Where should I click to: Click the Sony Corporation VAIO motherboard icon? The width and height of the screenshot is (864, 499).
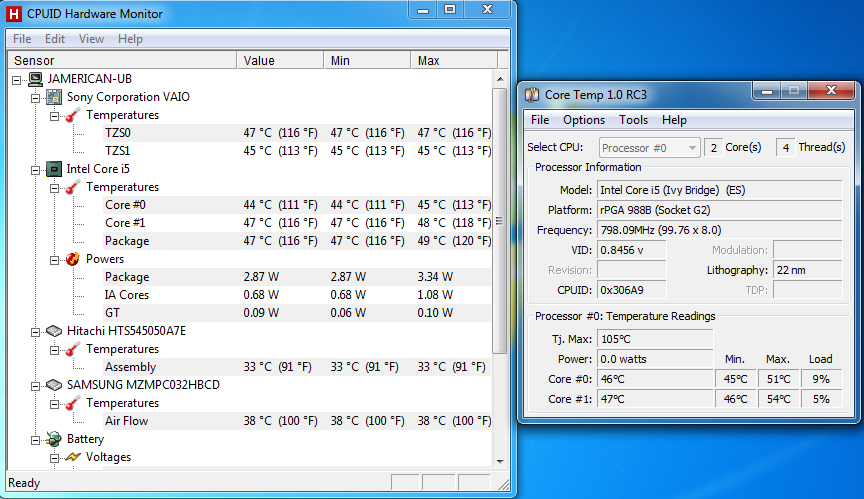coord(54,97)
